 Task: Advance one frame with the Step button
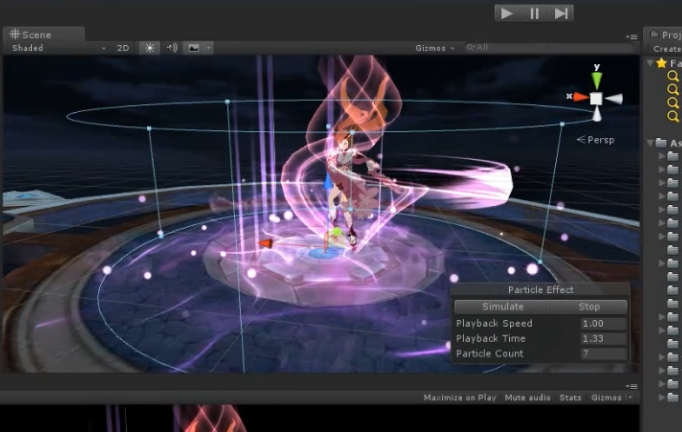[561, 13]
